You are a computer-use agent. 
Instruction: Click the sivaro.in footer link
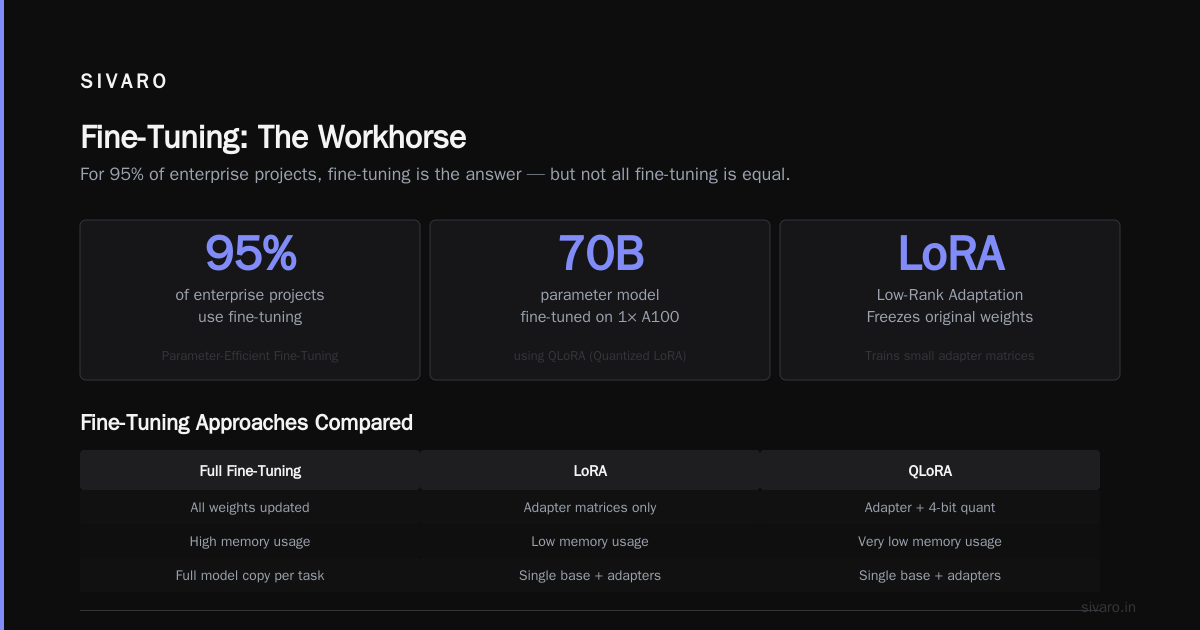[1108, 607]
